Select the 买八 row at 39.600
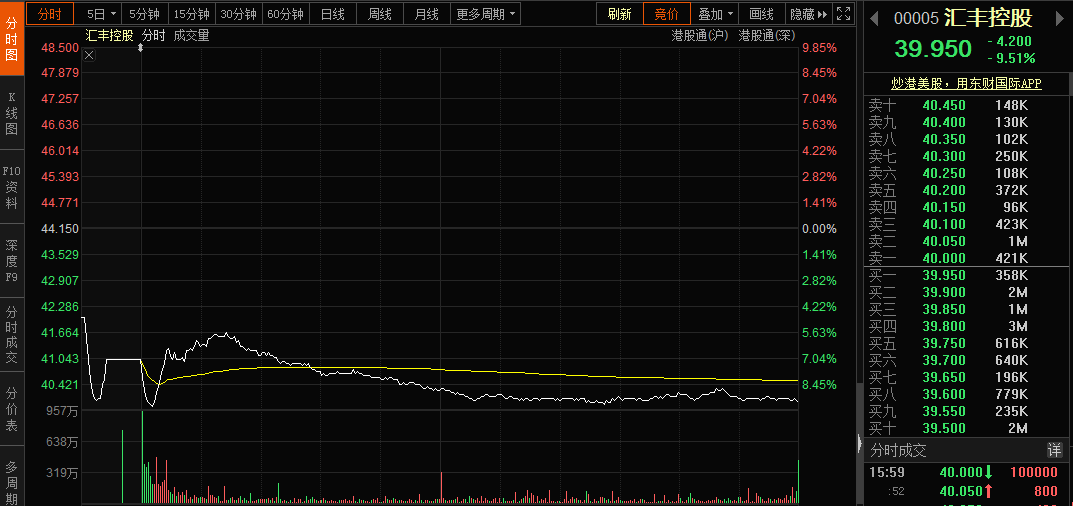The width and height of the screenshot is (1073, 506). (968, 394)
